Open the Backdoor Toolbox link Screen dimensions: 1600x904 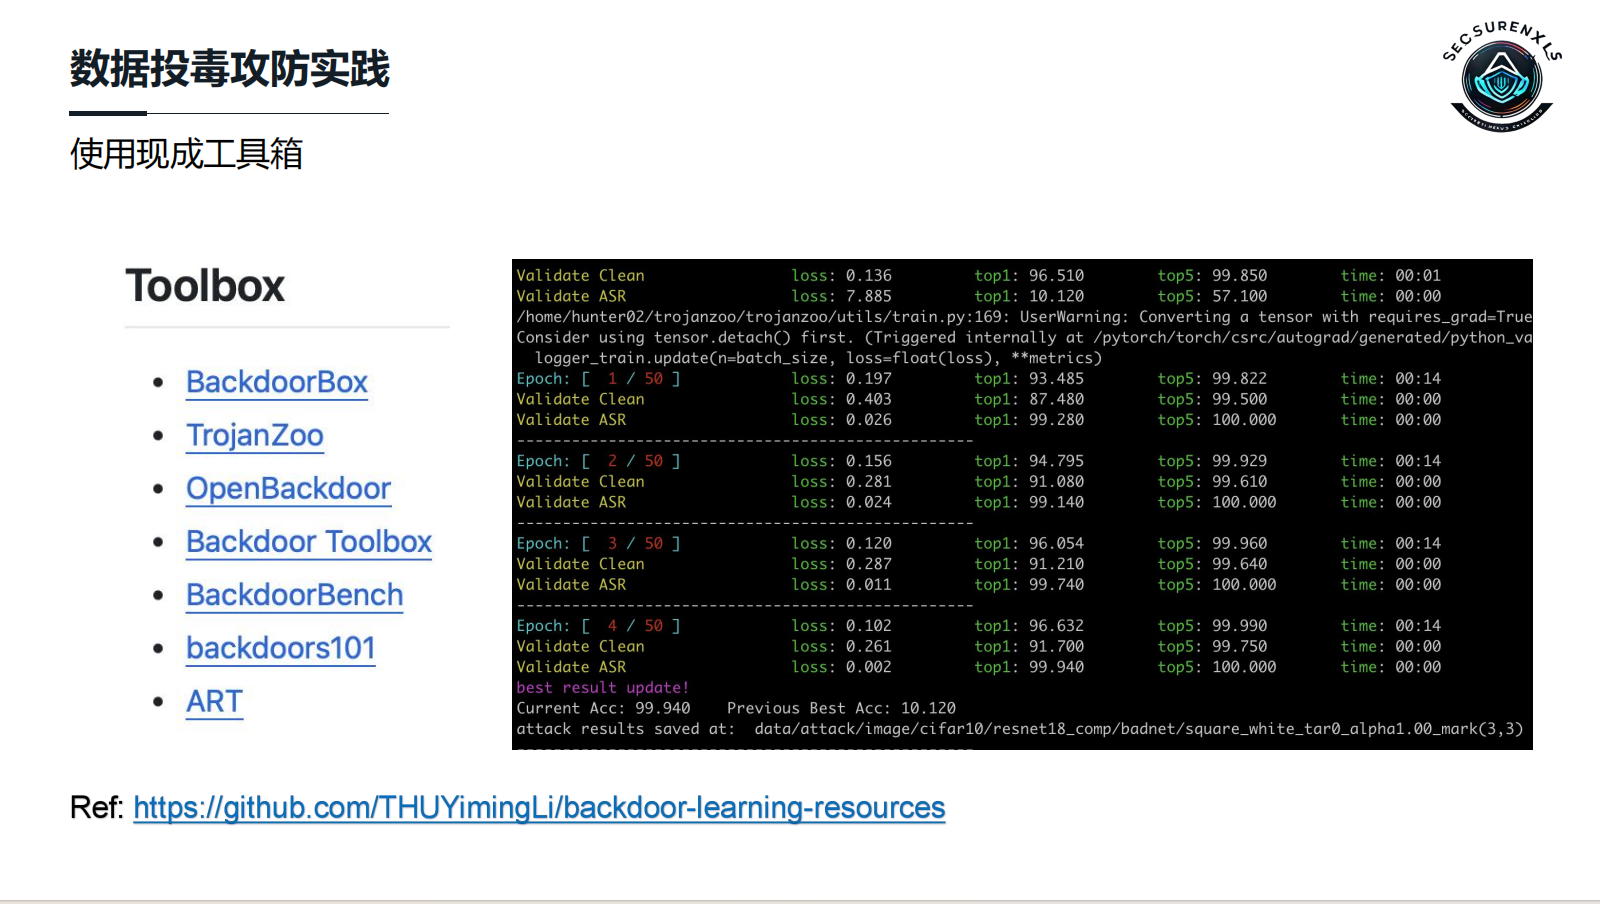click(x=309, y=541)
